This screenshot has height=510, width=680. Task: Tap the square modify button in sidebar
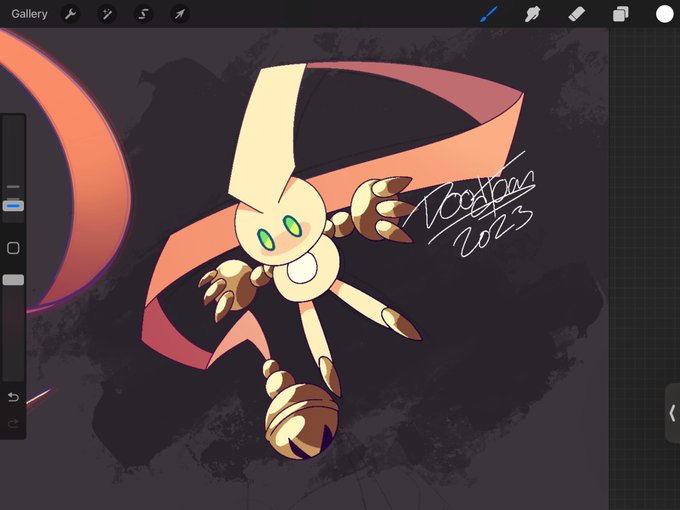coord(13,248)
